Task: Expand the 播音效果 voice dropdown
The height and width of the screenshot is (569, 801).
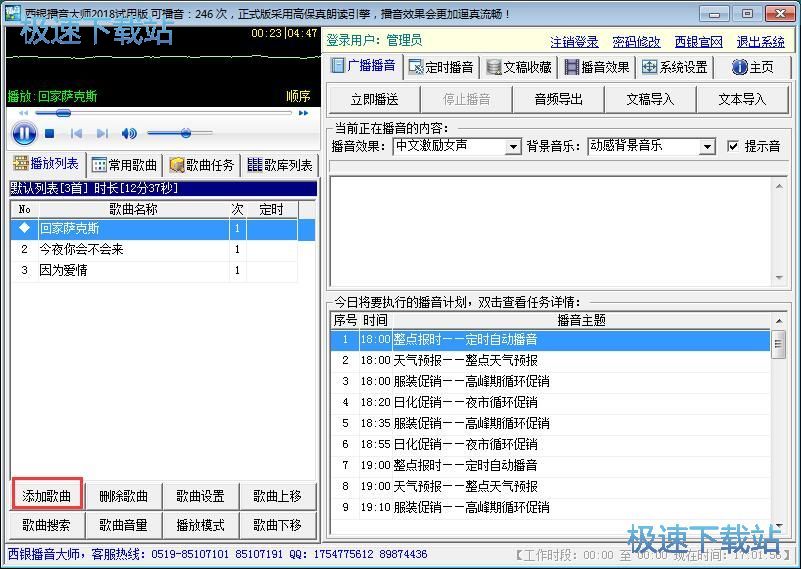Action: tap(514, 147)
